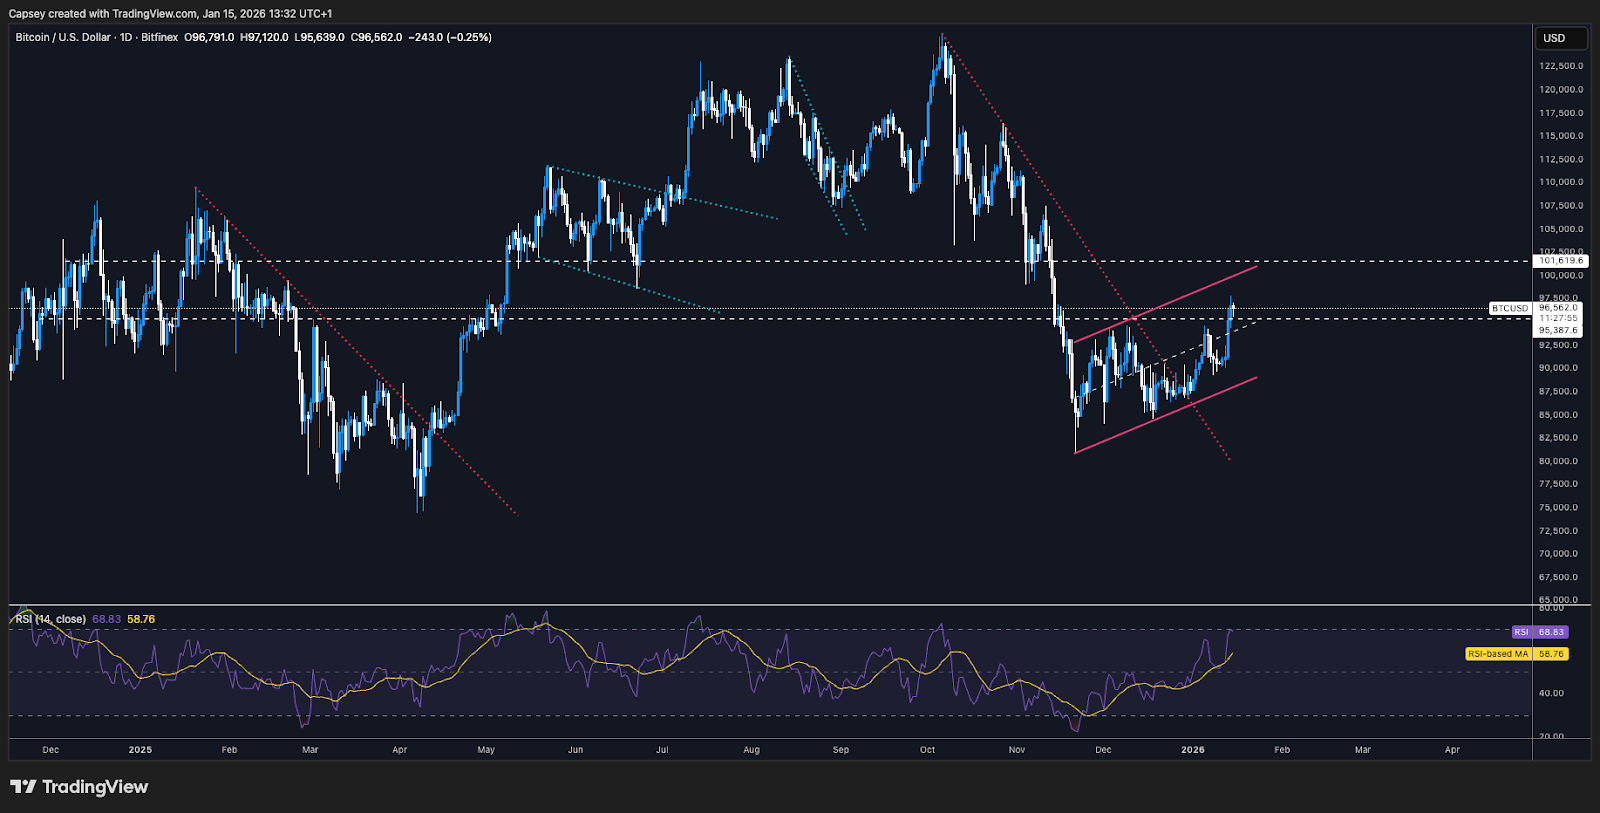Click the 110,000.0 price axis label

click(1561, 182)
